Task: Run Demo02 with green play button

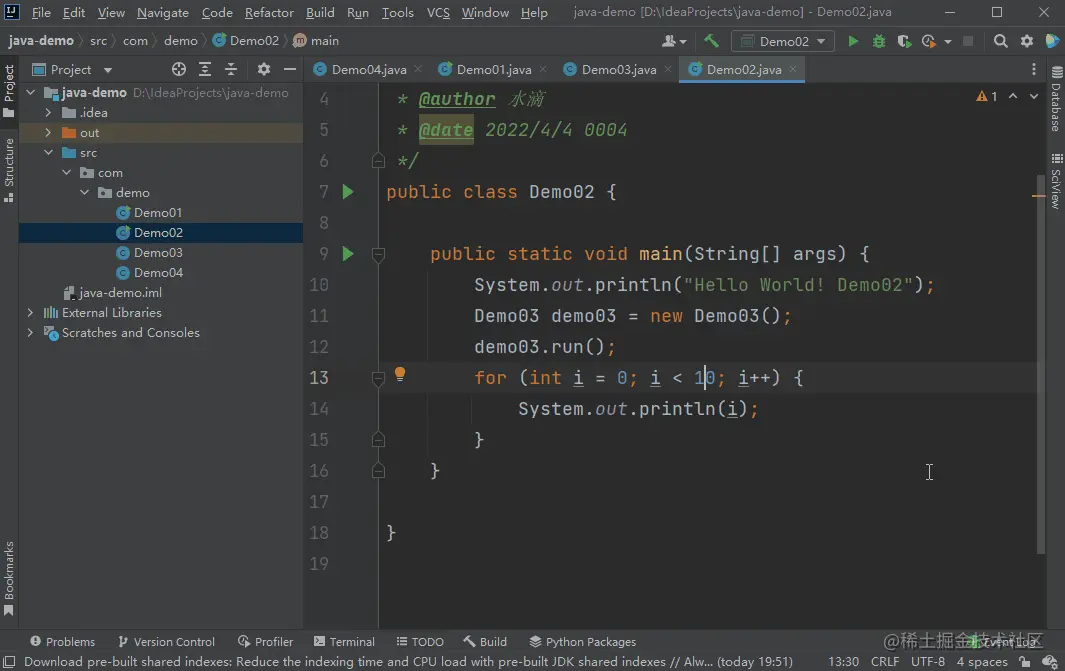Action: 853,41
